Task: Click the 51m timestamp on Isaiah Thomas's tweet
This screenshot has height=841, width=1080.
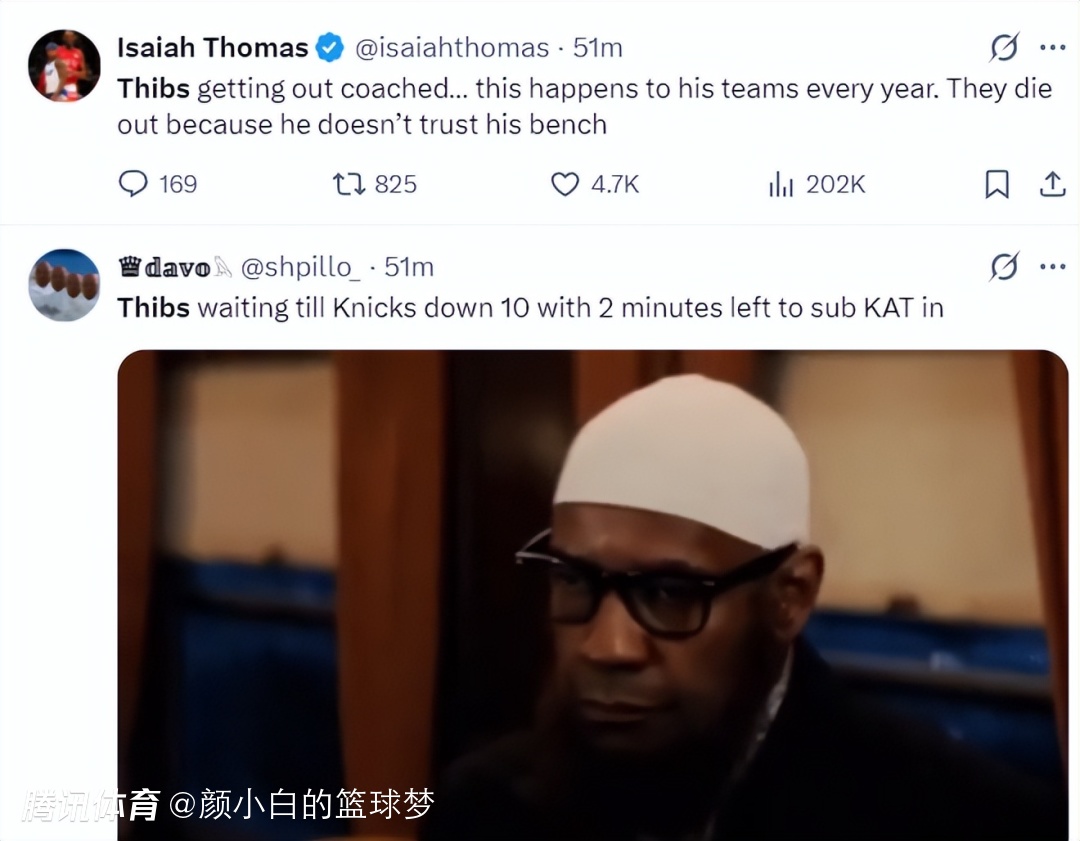Action: point(598,48)
